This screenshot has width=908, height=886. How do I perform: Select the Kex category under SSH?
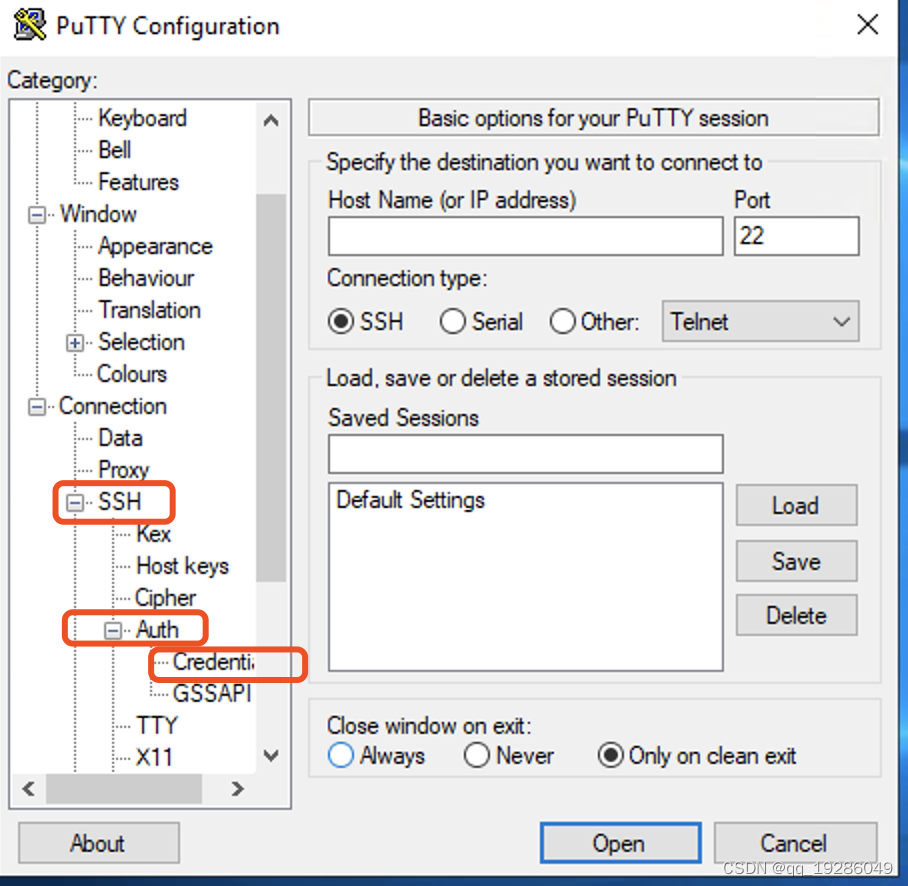[x=153, y=534]
